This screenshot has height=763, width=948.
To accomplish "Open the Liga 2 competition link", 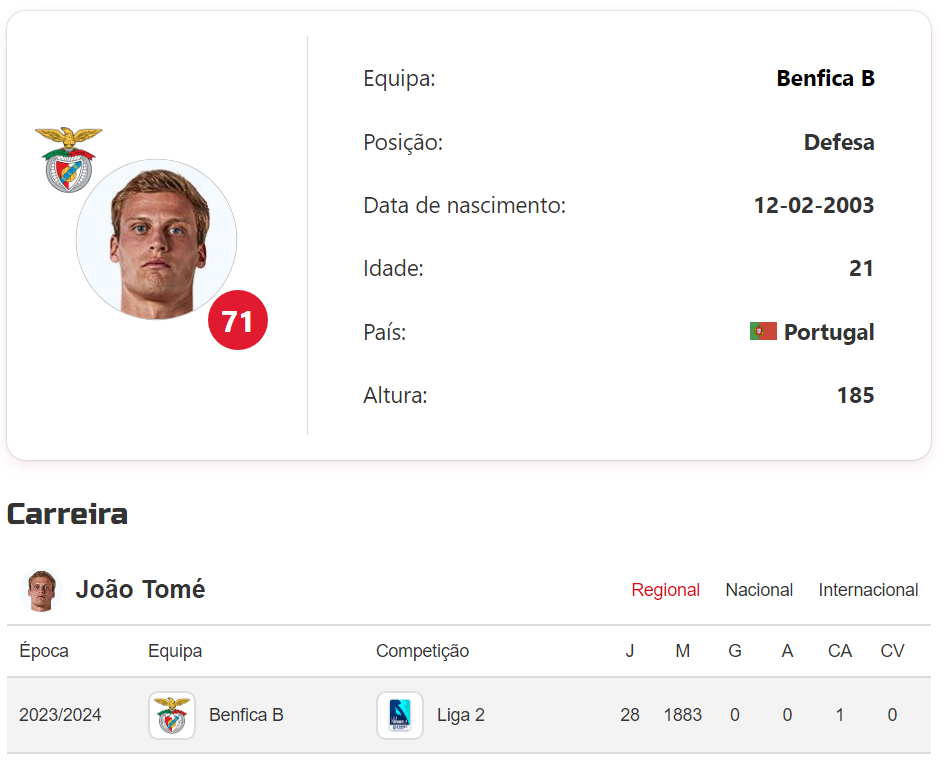I will [x=461, y=715].
